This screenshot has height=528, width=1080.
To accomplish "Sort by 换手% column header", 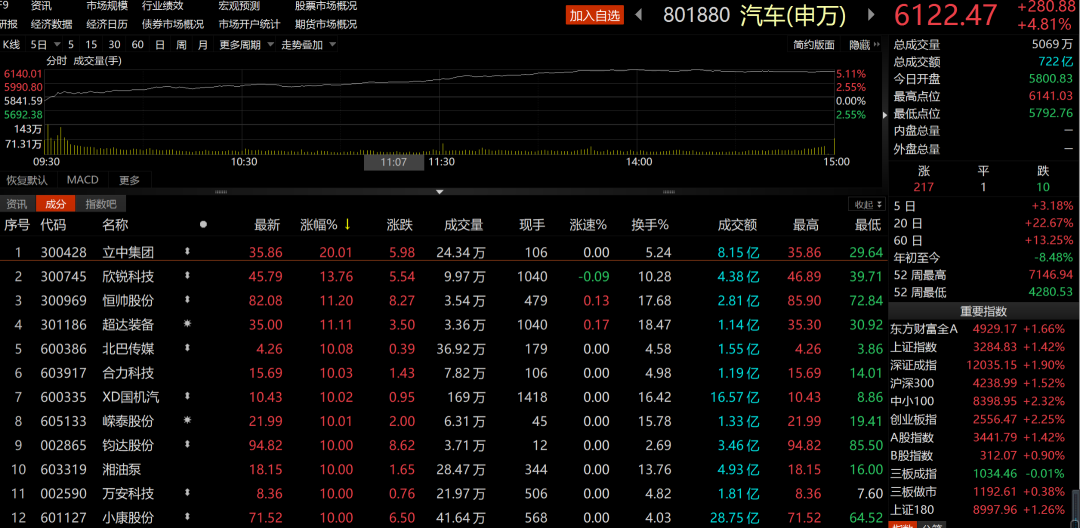I will (x=650, y=224).
